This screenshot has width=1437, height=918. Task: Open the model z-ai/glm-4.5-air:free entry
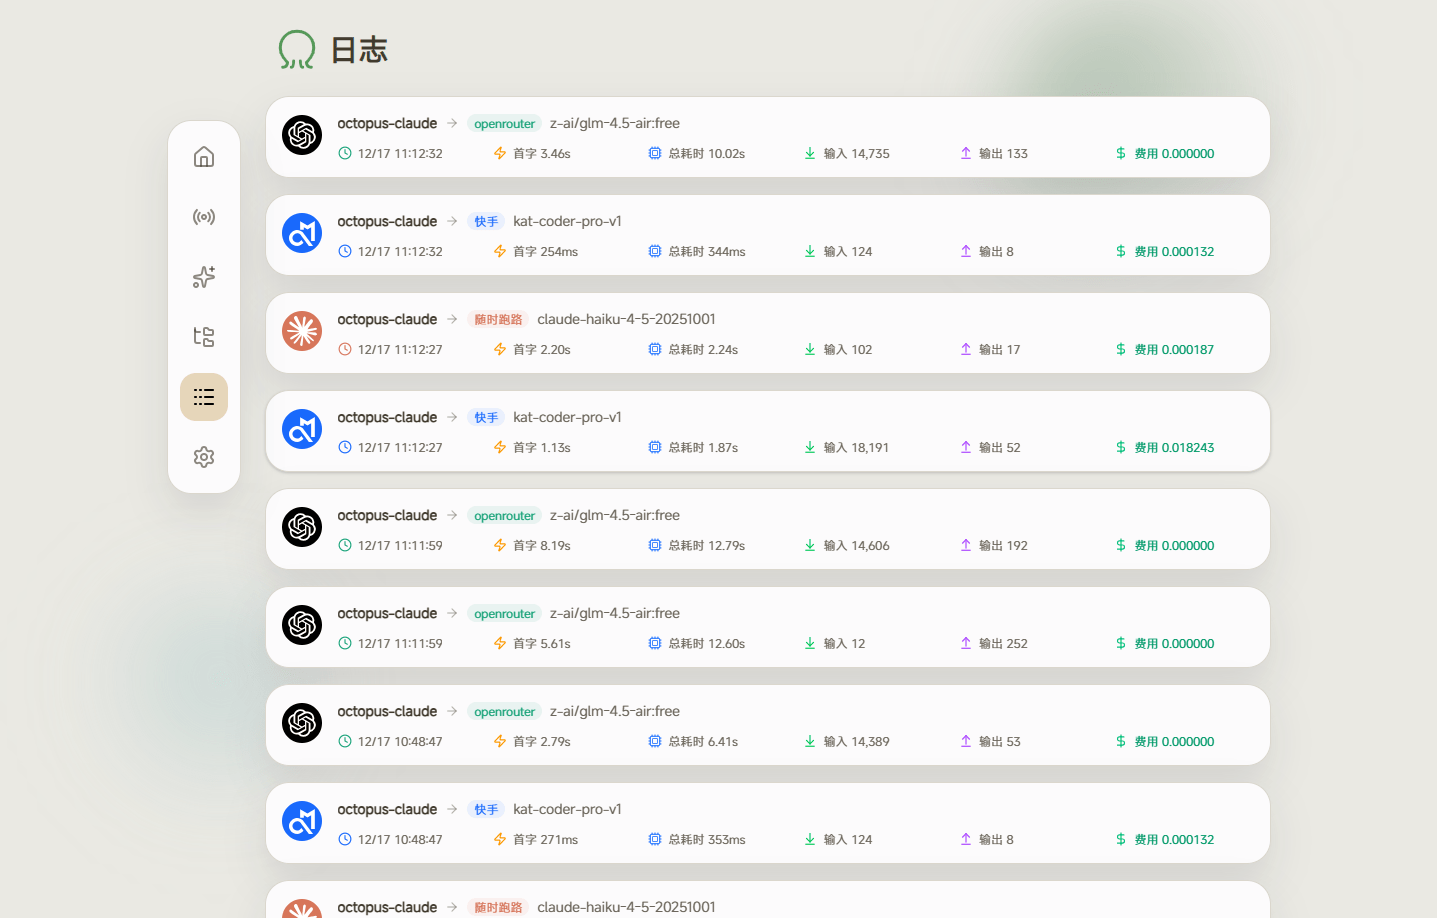(x=615, y=123)
